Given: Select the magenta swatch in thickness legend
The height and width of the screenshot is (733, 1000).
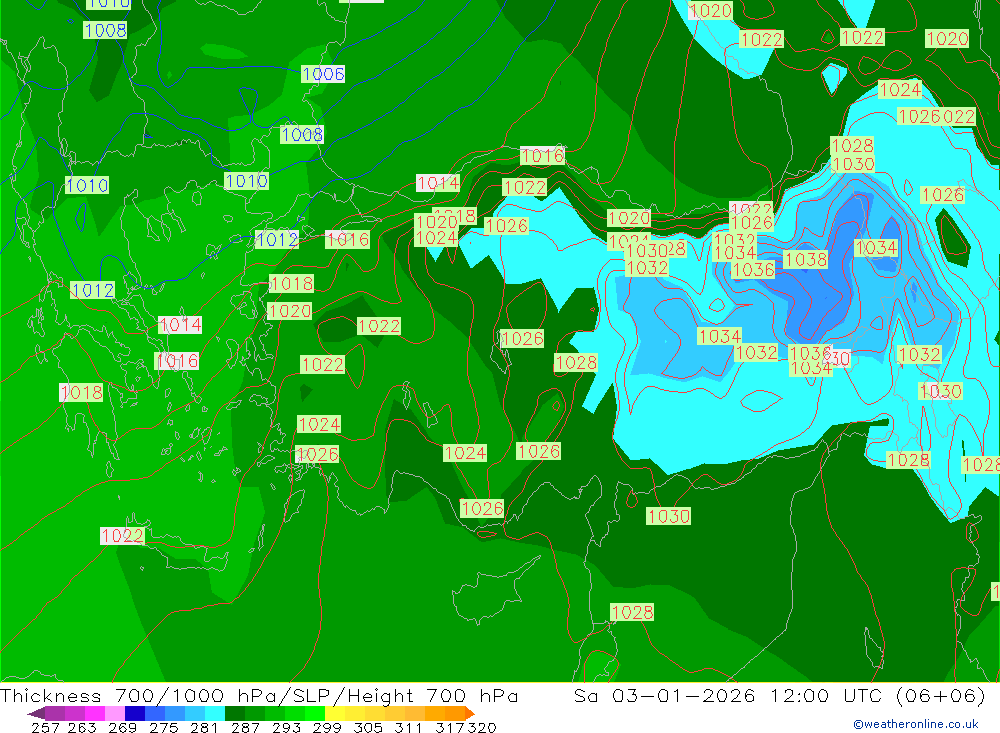Looking at the screenshot, I should 94,713.
